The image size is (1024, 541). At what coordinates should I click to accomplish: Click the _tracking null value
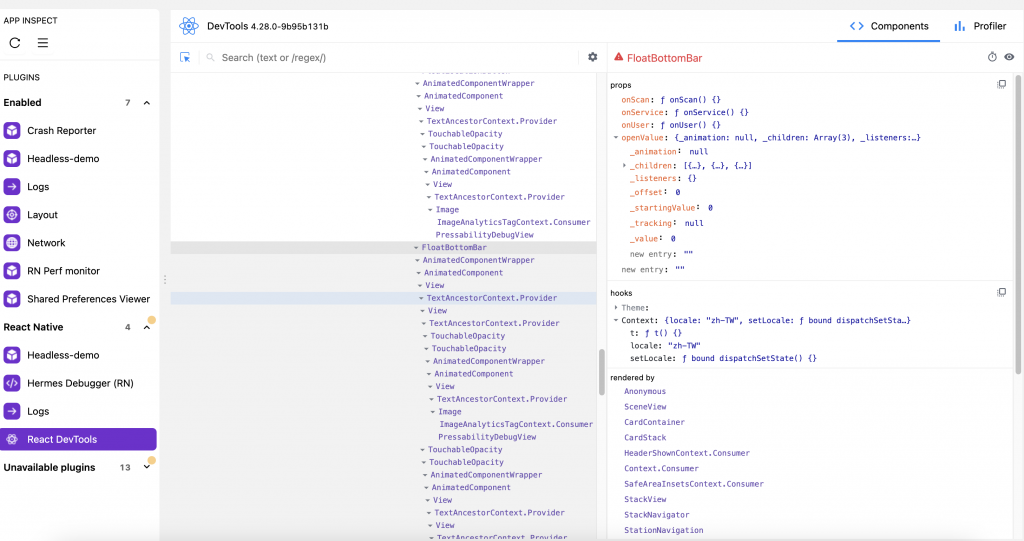tap(694, 223)
